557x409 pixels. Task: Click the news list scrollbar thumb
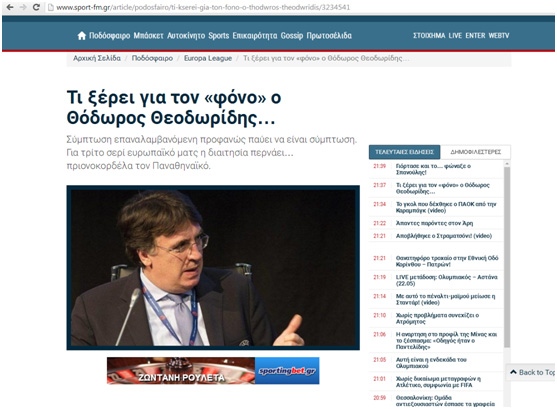pos(507,256)
